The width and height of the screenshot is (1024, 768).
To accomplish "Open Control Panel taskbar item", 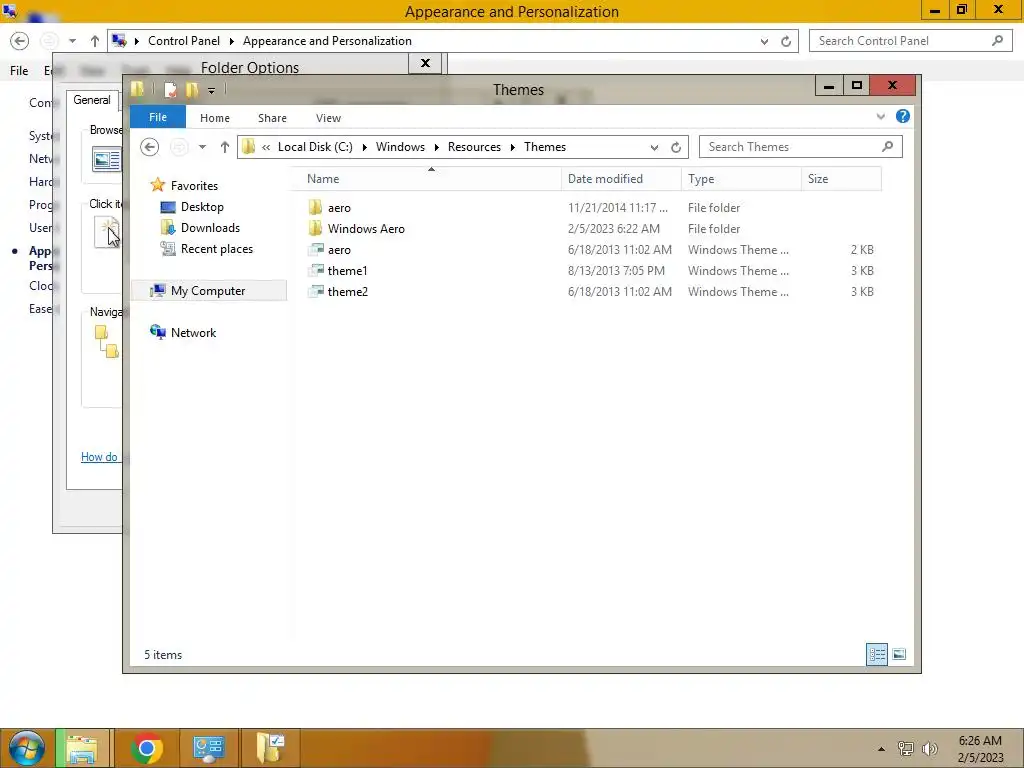I will (208, 748).
